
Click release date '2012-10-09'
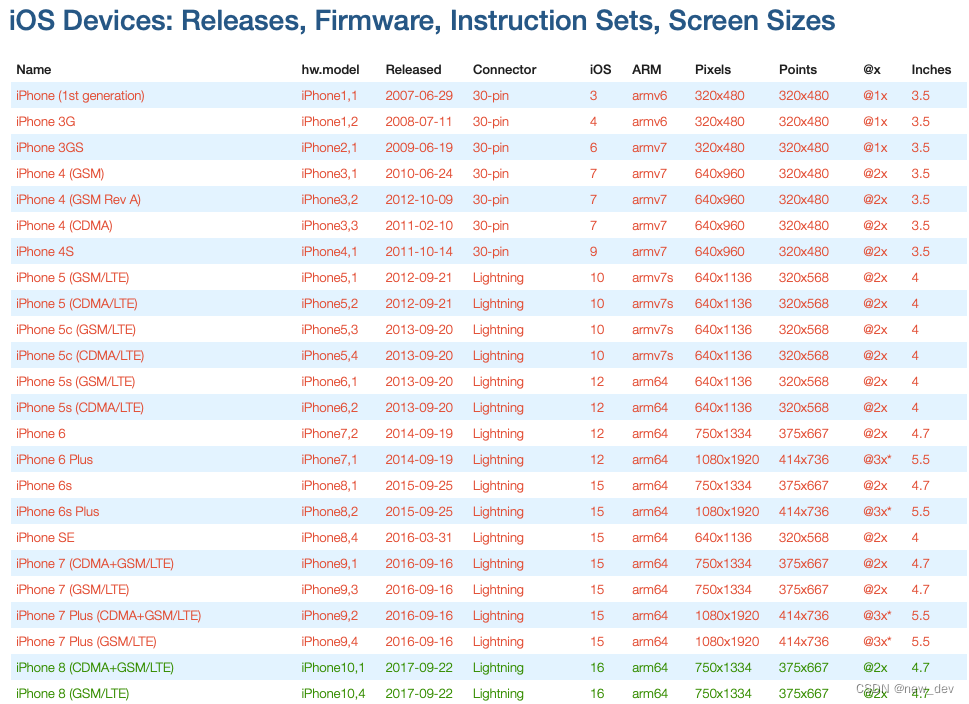pyautogui.click(x=419, y=200)
